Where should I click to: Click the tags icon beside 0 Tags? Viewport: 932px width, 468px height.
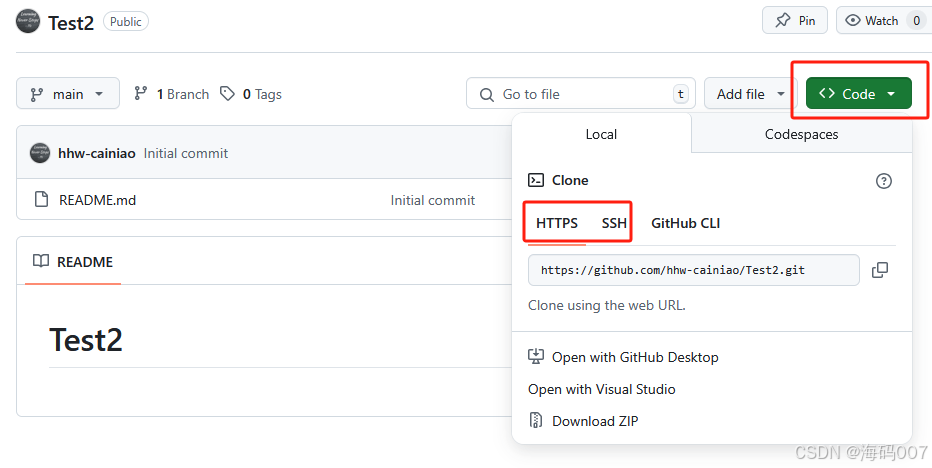coord(228,94)
